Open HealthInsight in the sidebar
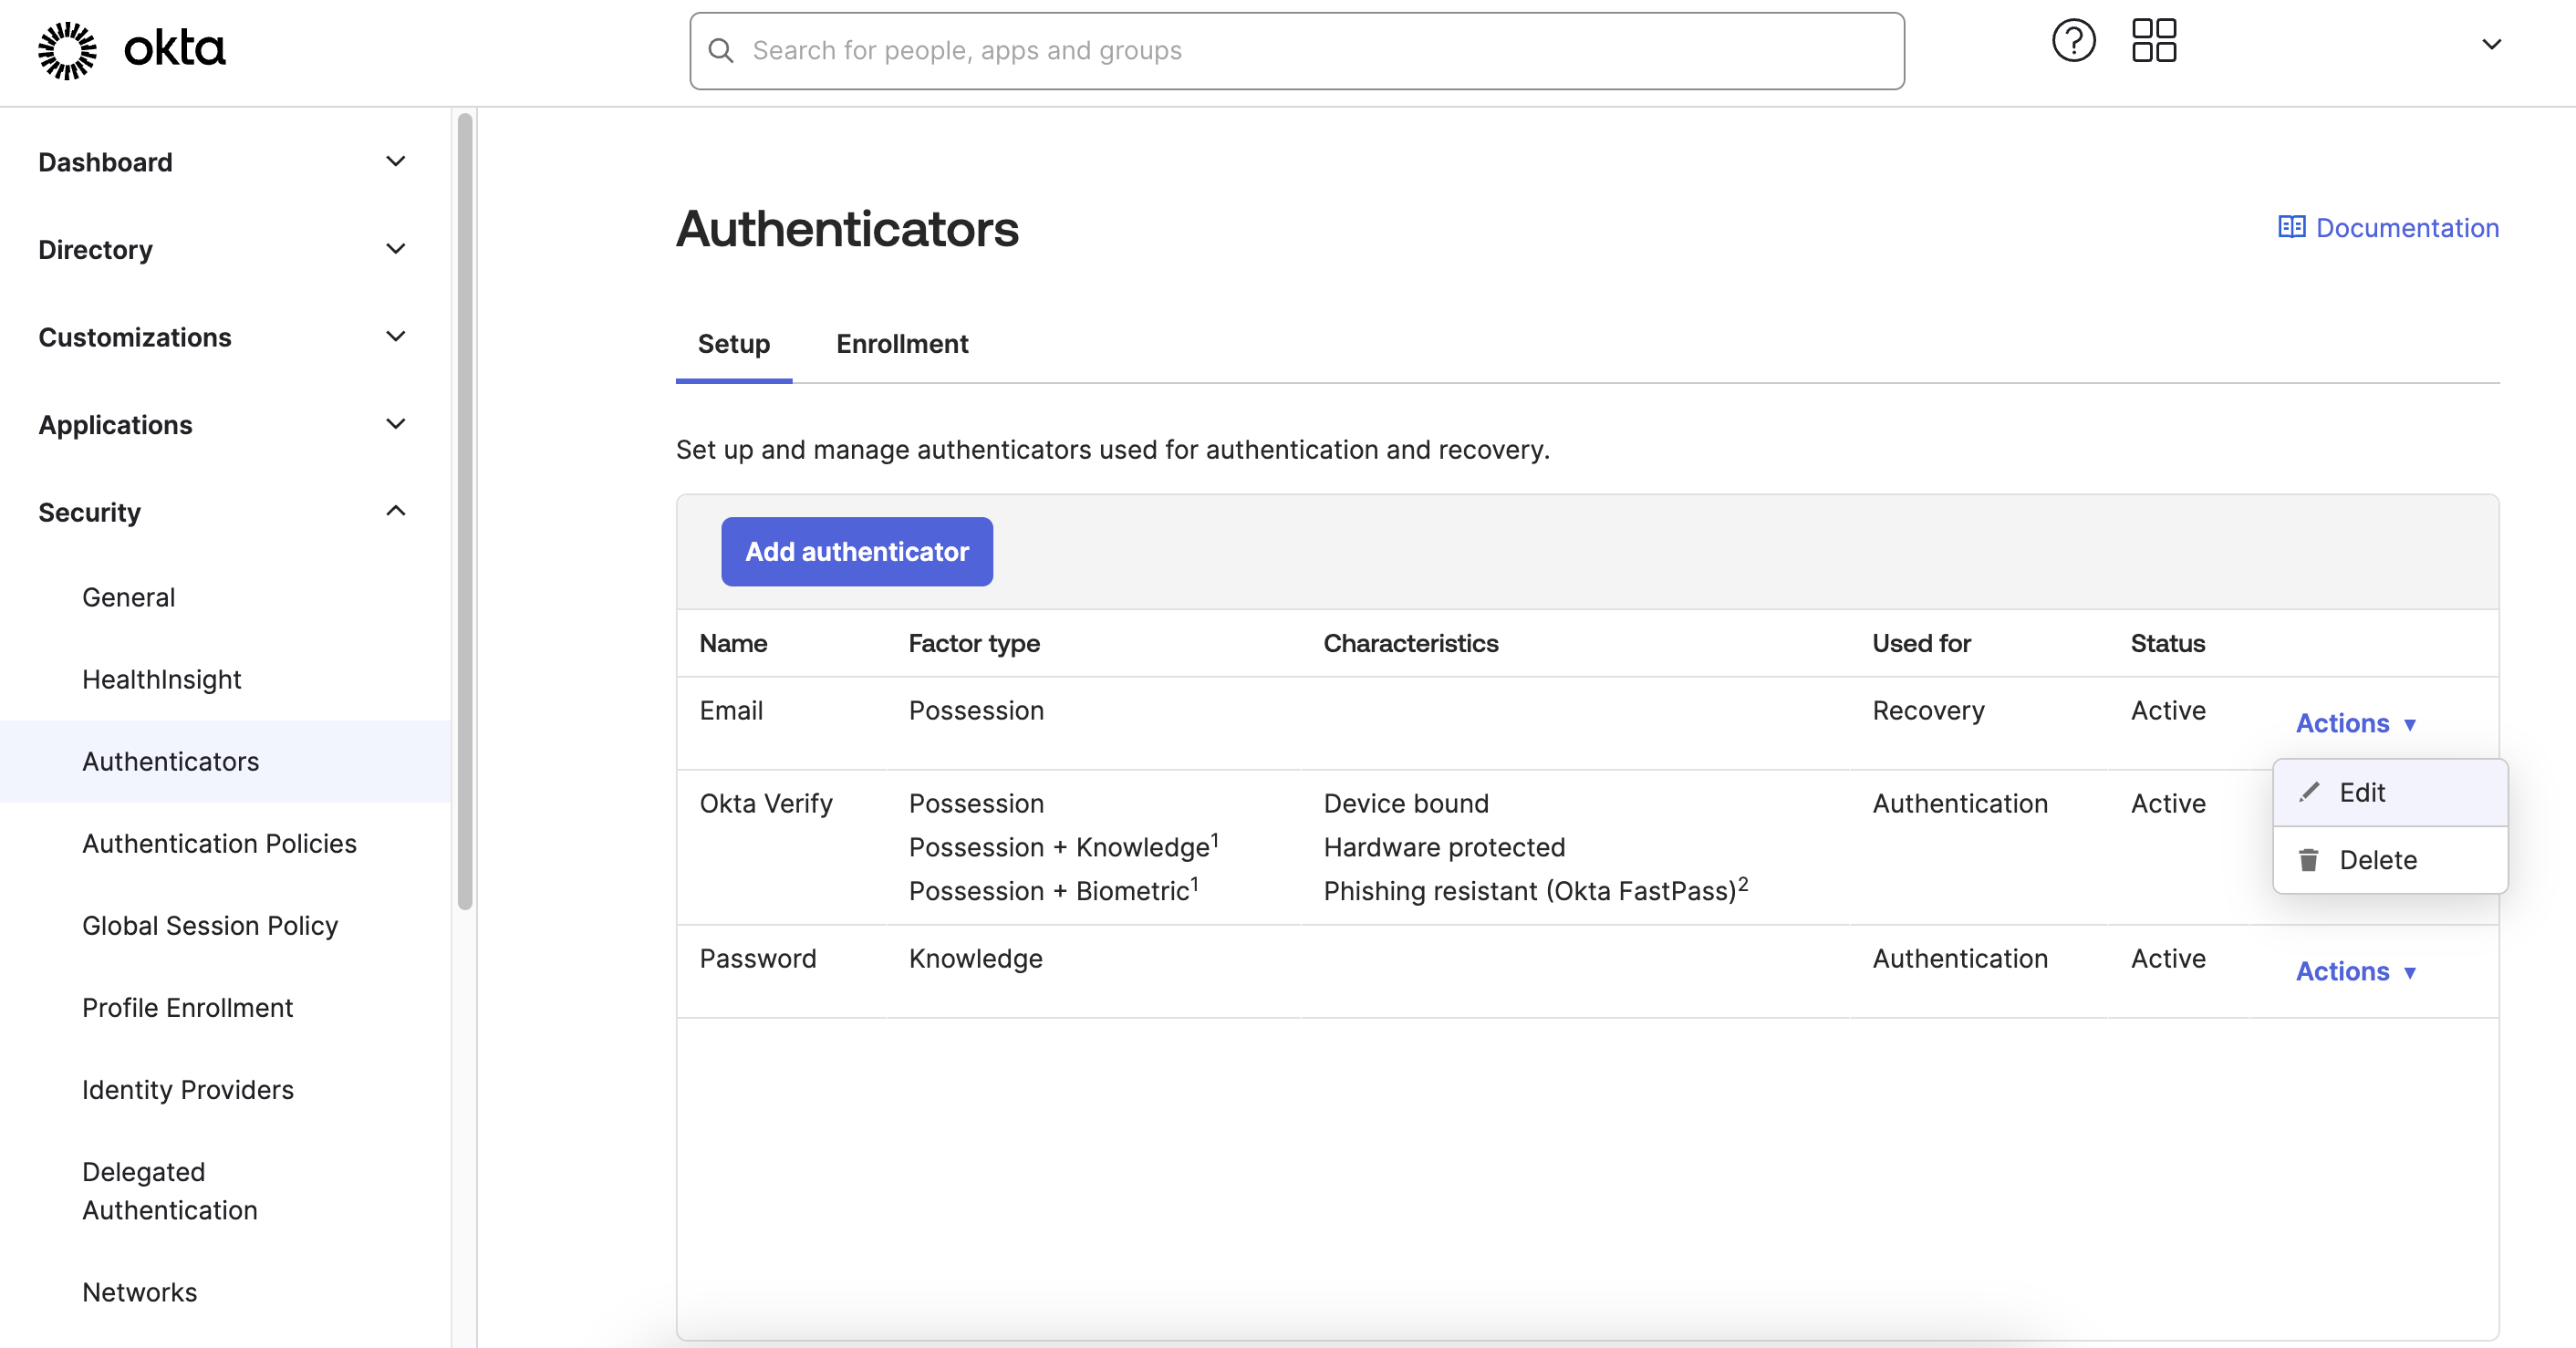 tap(162, 679)
